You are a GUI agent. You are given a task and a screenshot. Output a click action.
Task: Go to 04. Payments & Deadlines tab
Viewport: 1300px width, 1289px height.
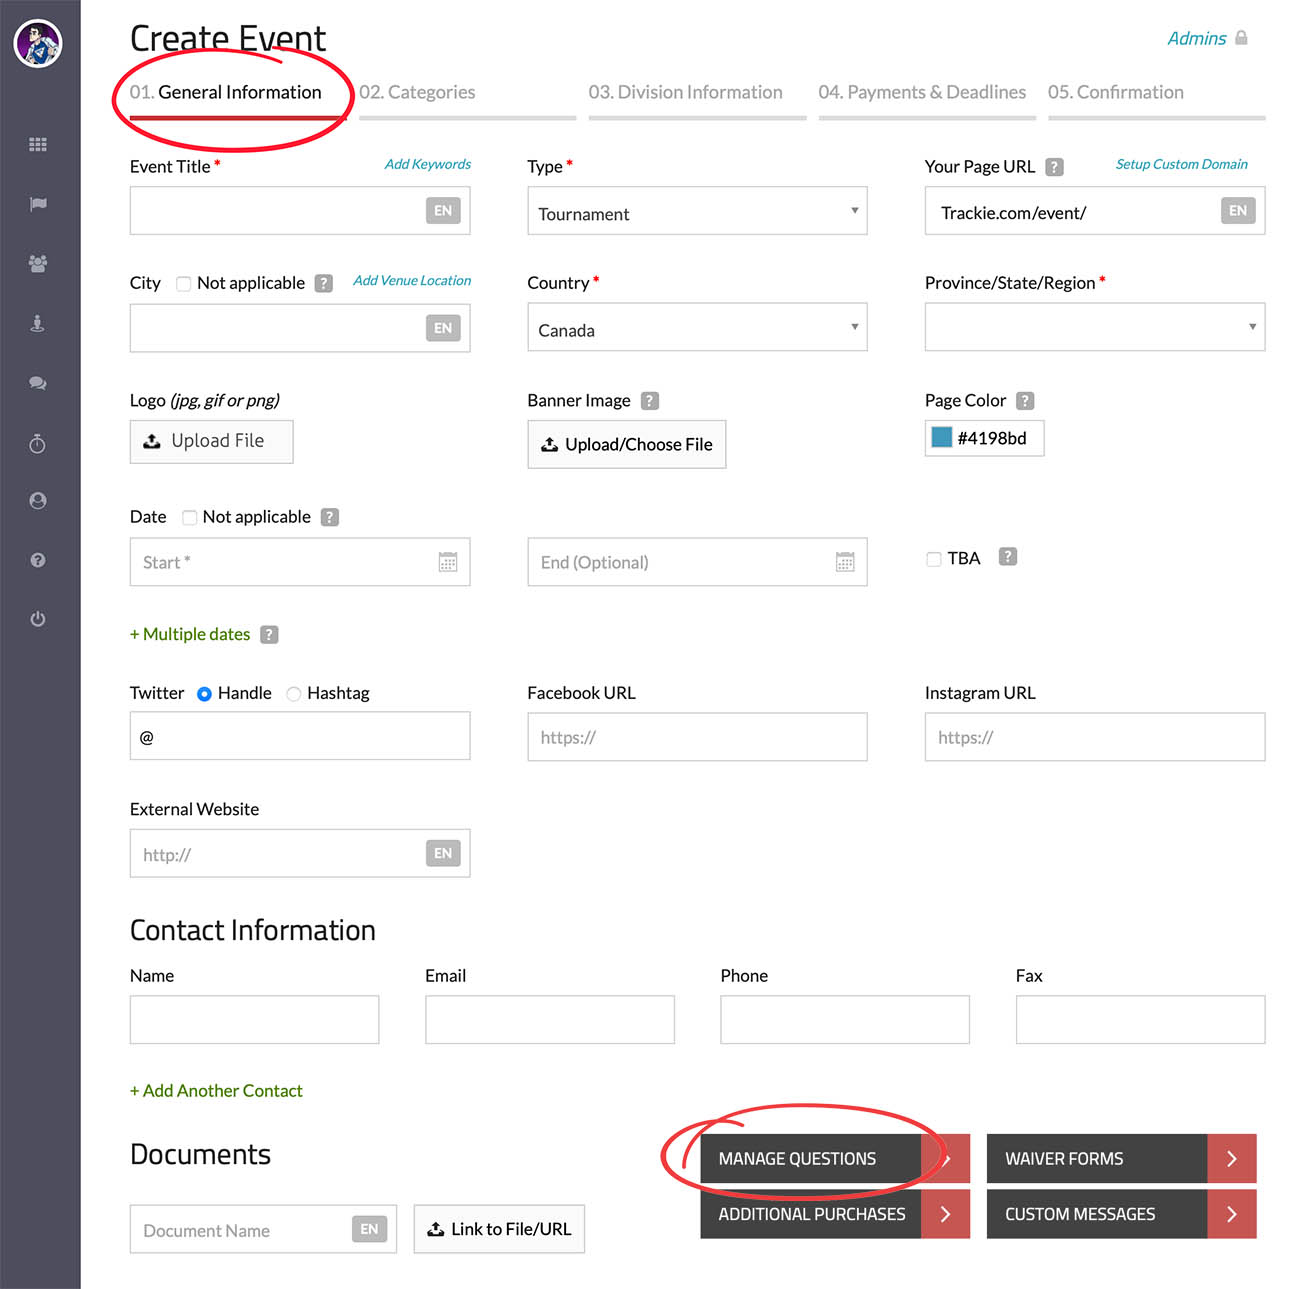(921, 93)
